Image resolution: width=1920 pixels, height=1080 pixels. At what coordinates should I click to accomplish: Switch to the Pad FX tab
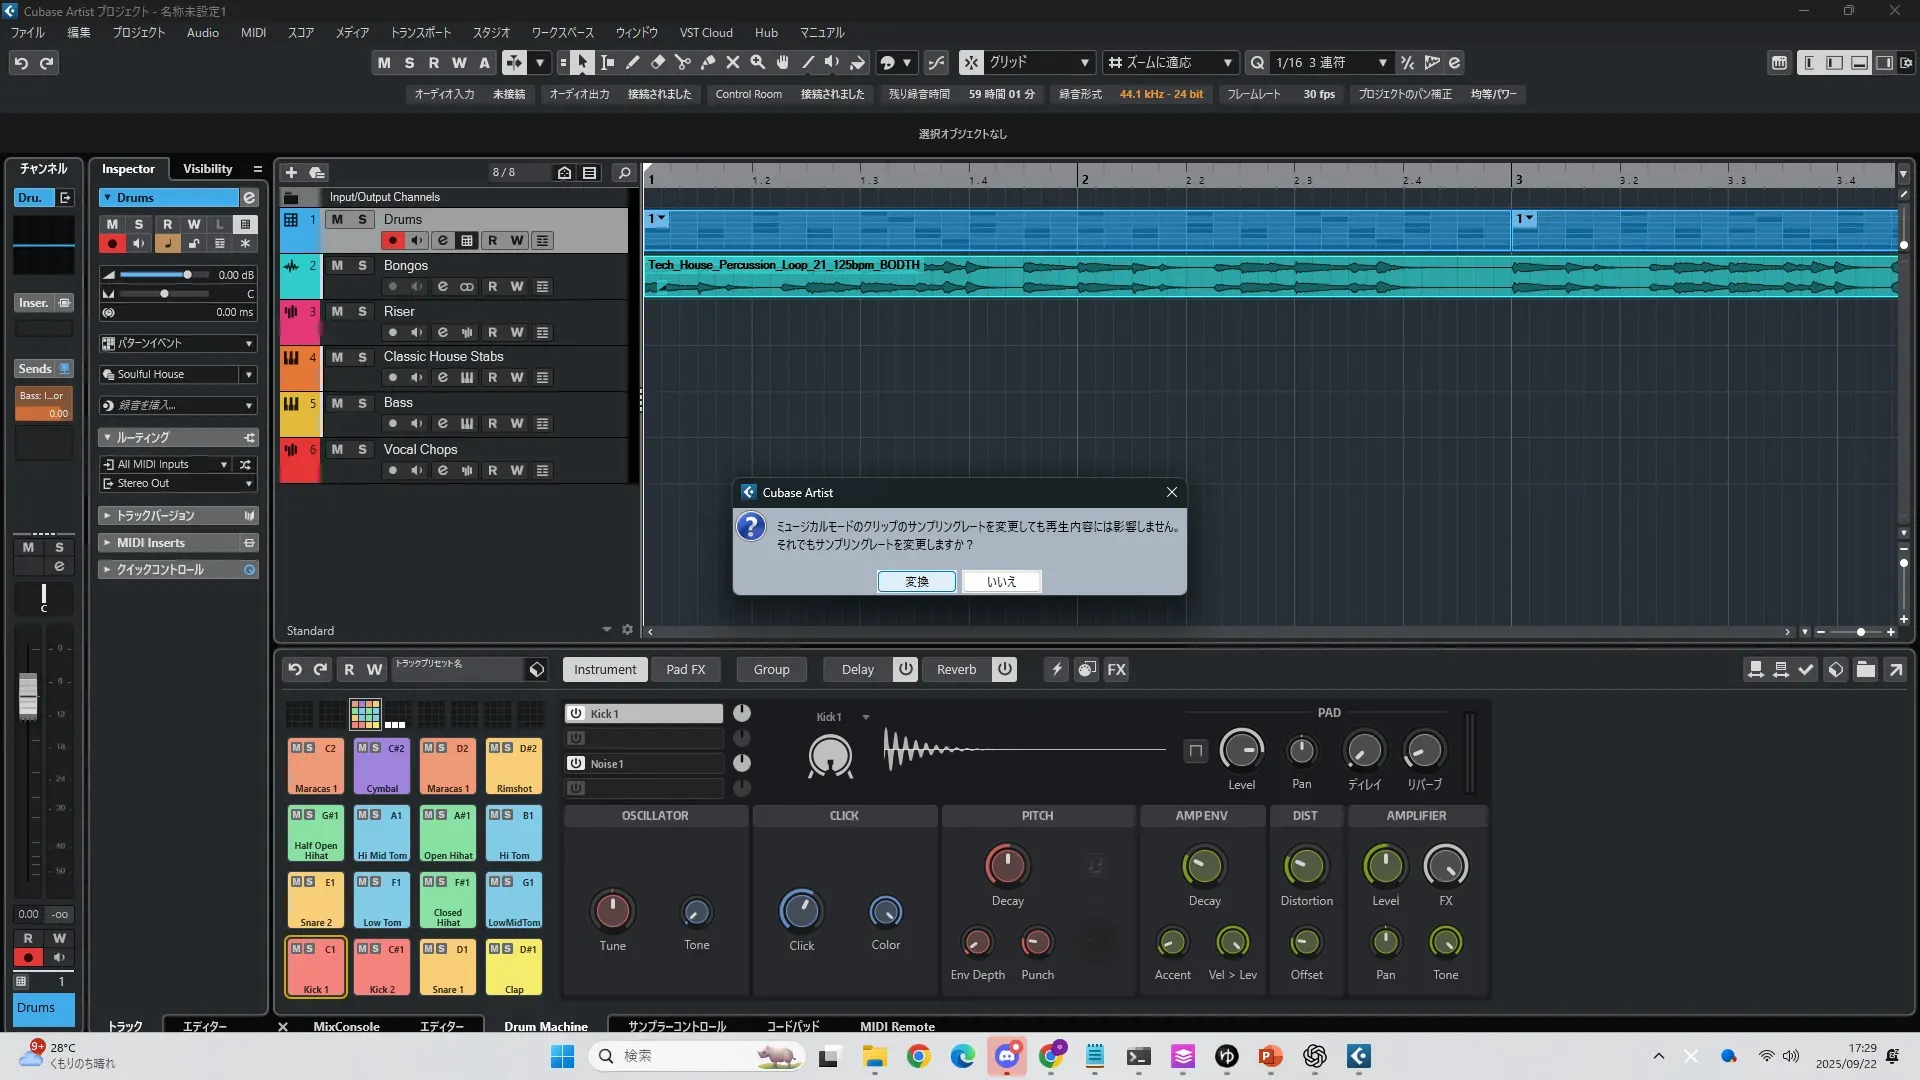click(685, 669)
